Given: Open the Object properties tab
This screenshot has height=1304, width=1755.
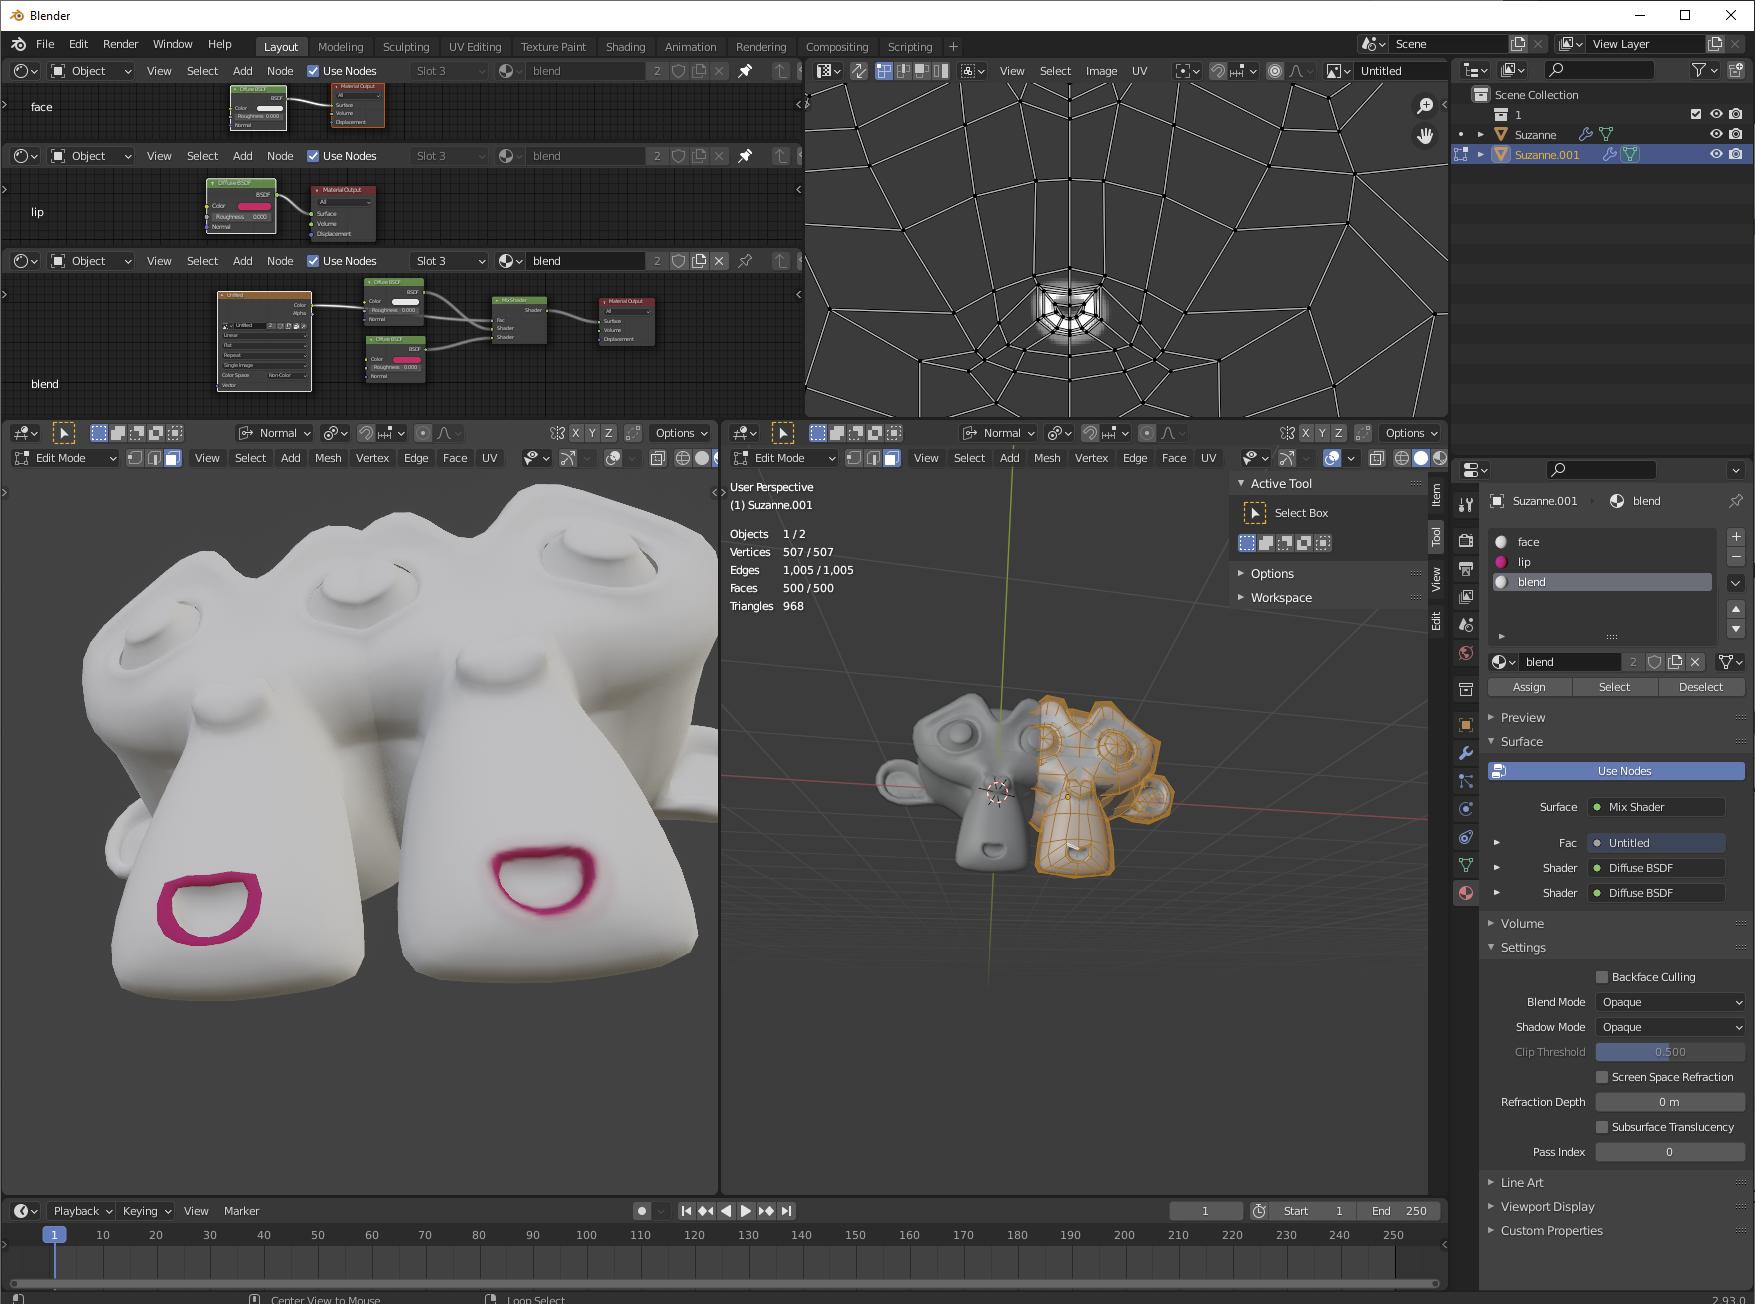Looking at the screenshot, I should (1465, 724).
